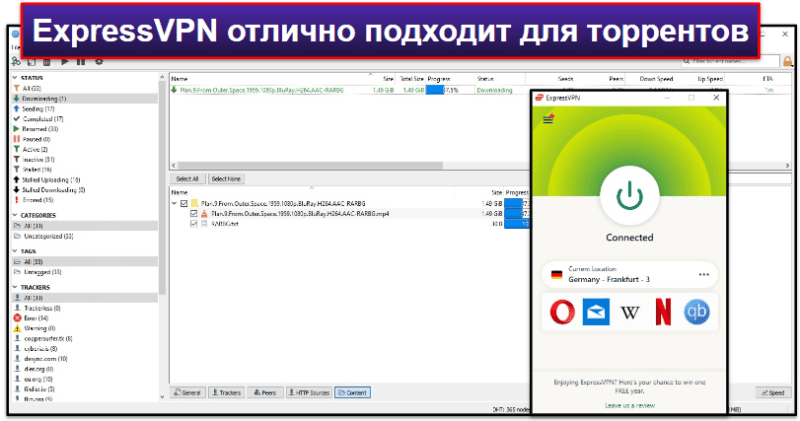Select the Error (14) tracker filter
This screenshot has height=421, width=800.
pos(84,318)
